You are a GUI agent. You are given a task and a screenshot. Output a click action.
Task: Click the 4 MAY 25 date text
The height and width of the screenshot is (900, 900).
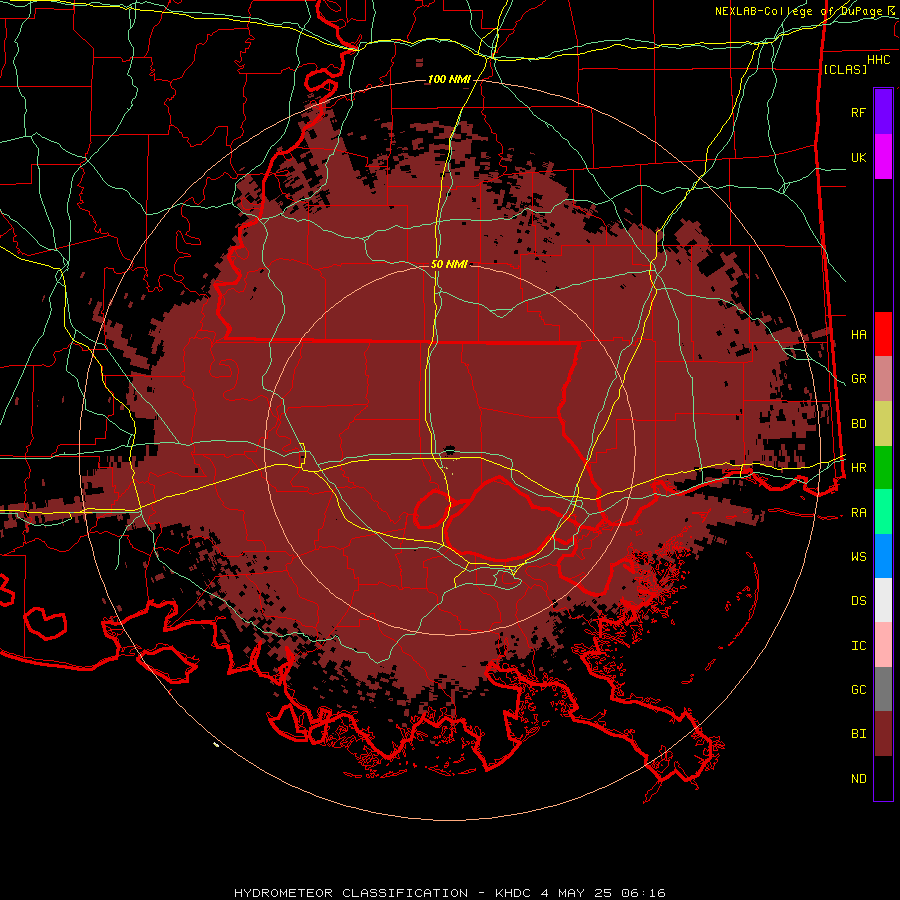[x=578, y=893]
